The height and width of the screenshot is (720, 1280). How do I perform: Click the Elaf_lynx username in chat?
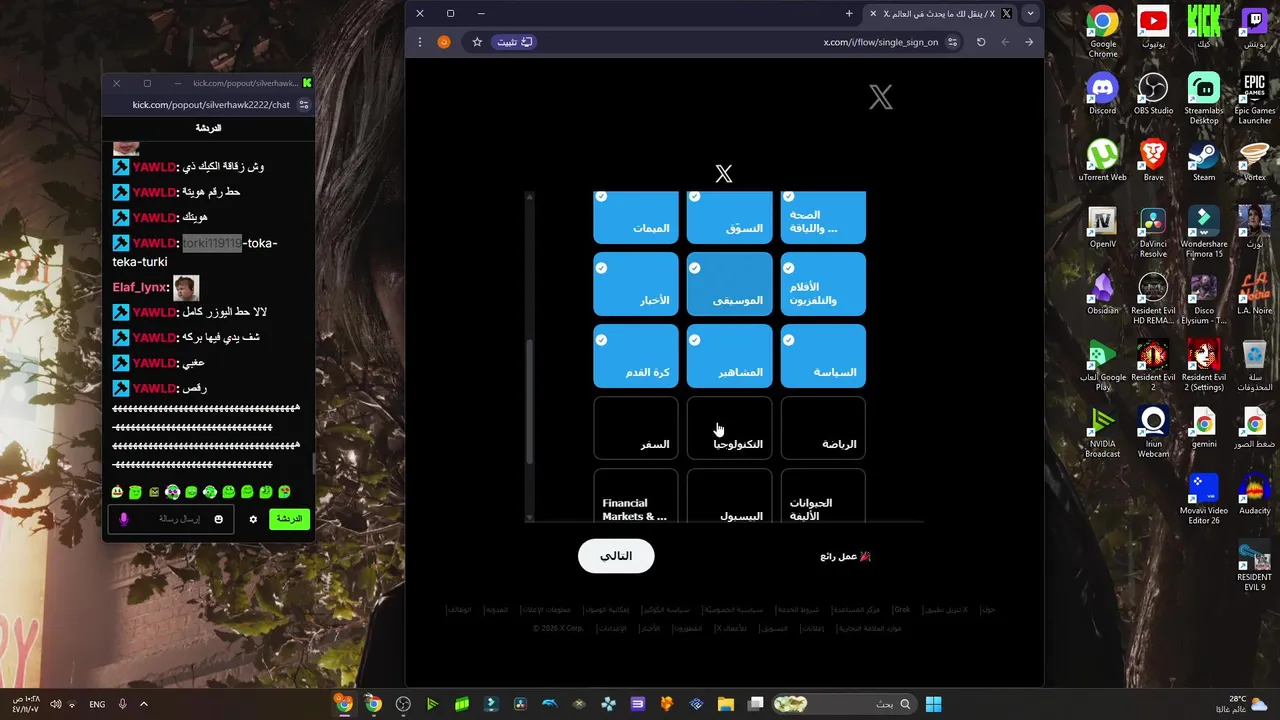click(139, 287)
